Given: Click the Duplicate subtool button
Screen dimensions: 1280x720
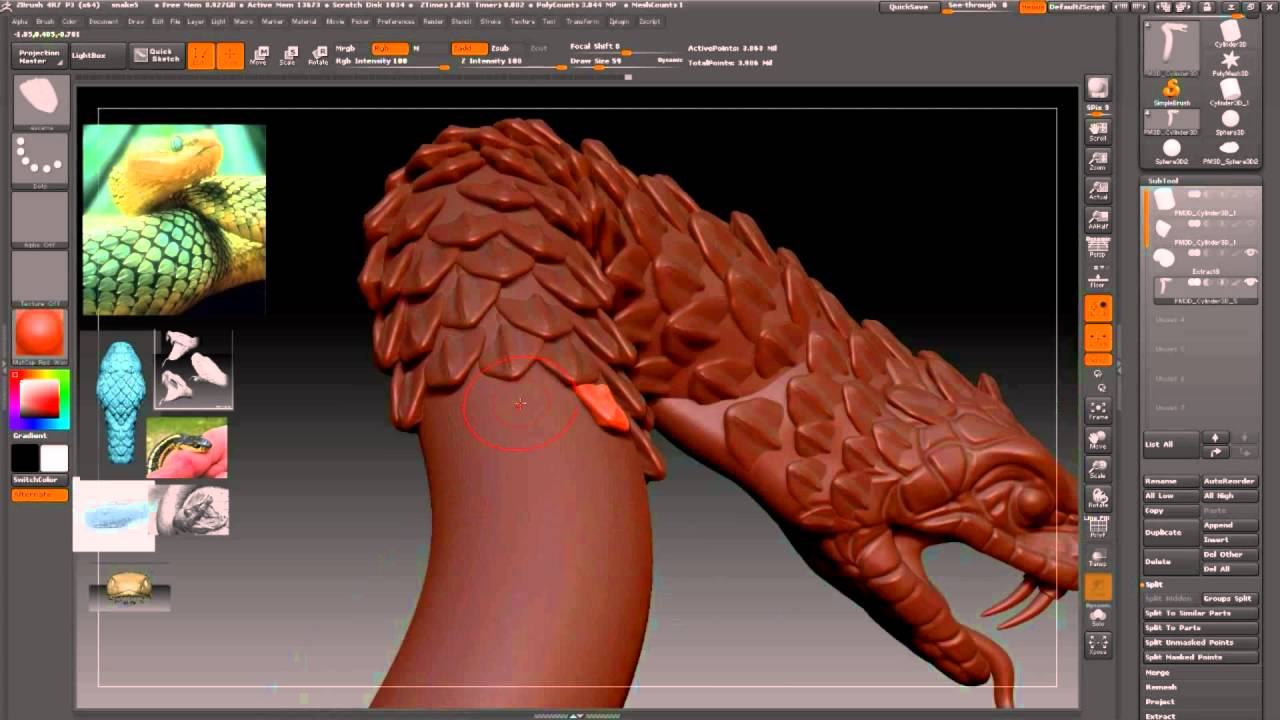Looking at the screenshot, I should [x=1170, y=532].
